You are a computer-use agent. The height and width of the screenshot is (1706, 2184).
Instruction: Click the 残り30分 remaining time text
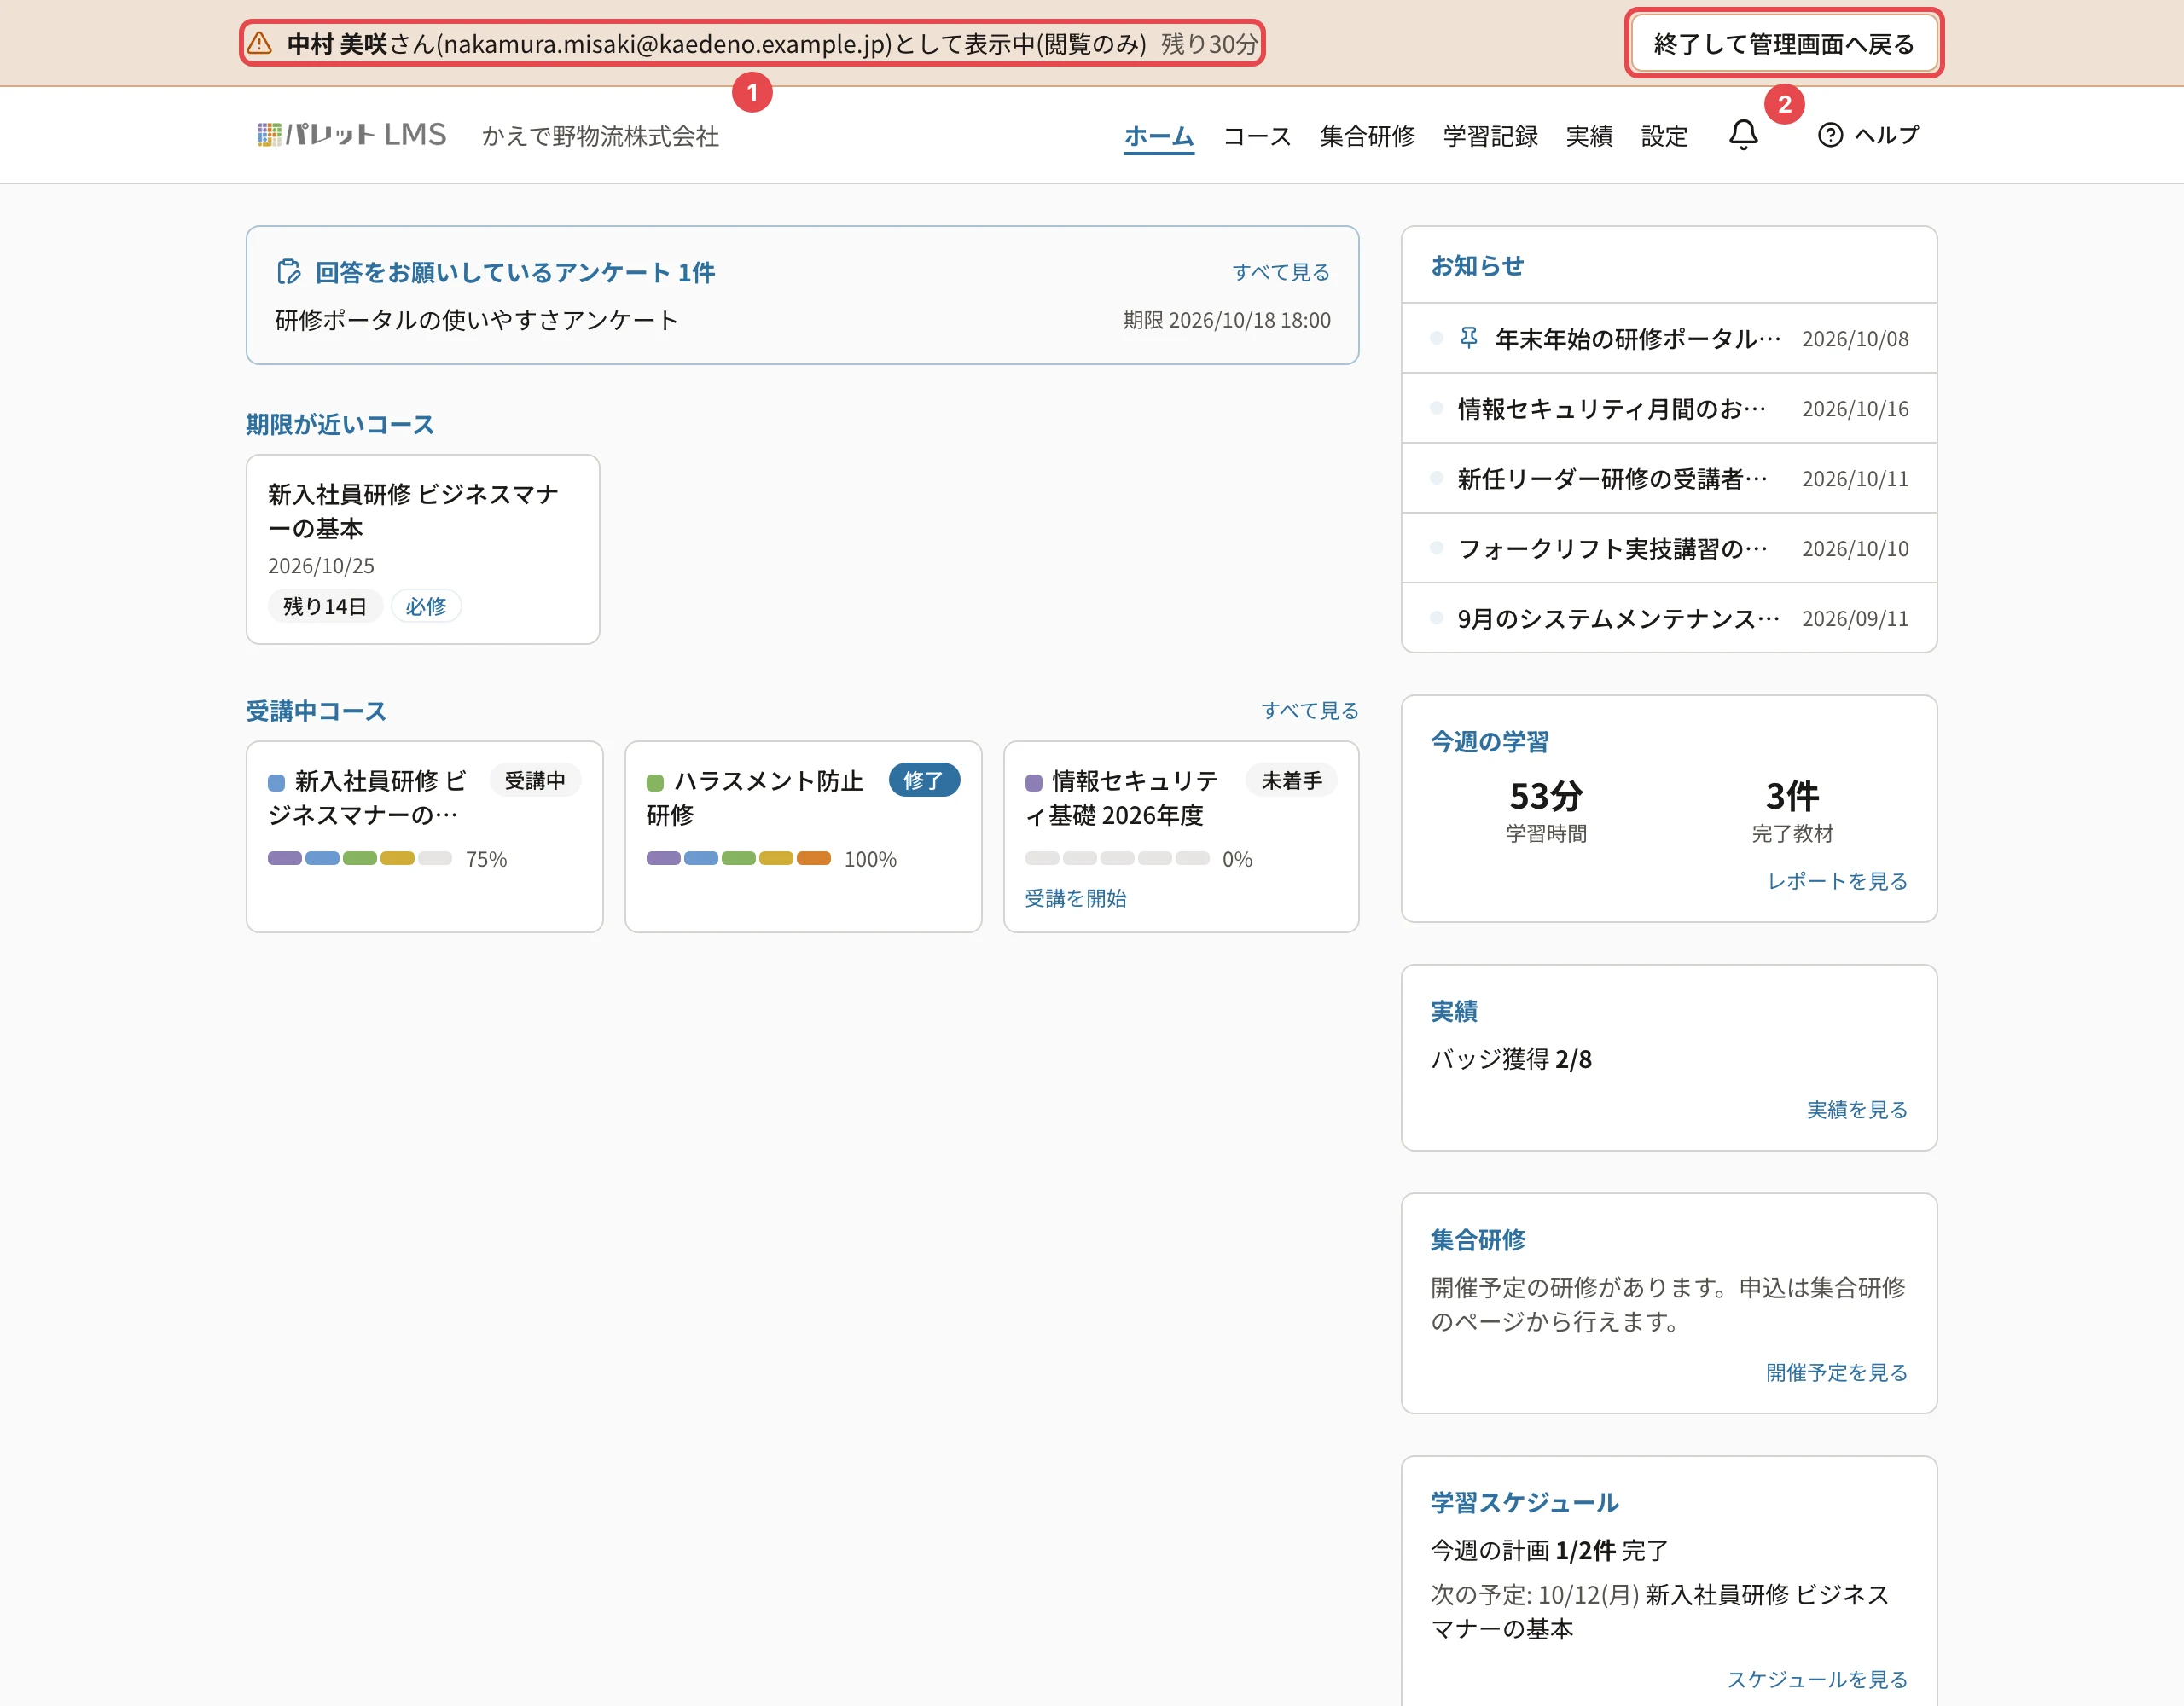(x=1208, y=44)
